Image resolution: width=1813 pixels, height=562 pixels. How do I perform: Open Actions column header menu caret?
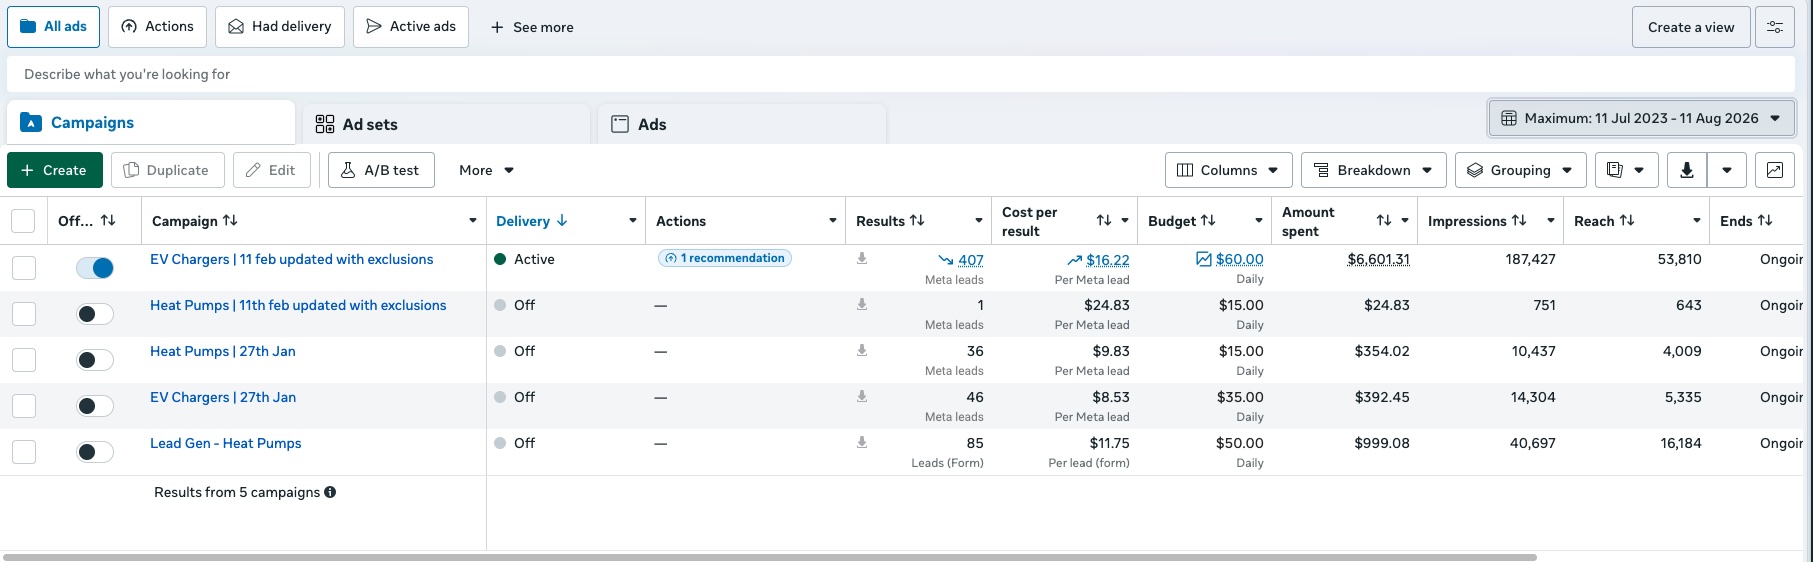point(833,221)
